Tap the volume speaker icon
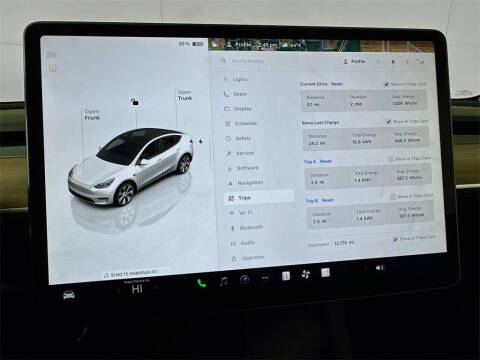Viewport: 480px width, 360px height. [x=380, y=268]
